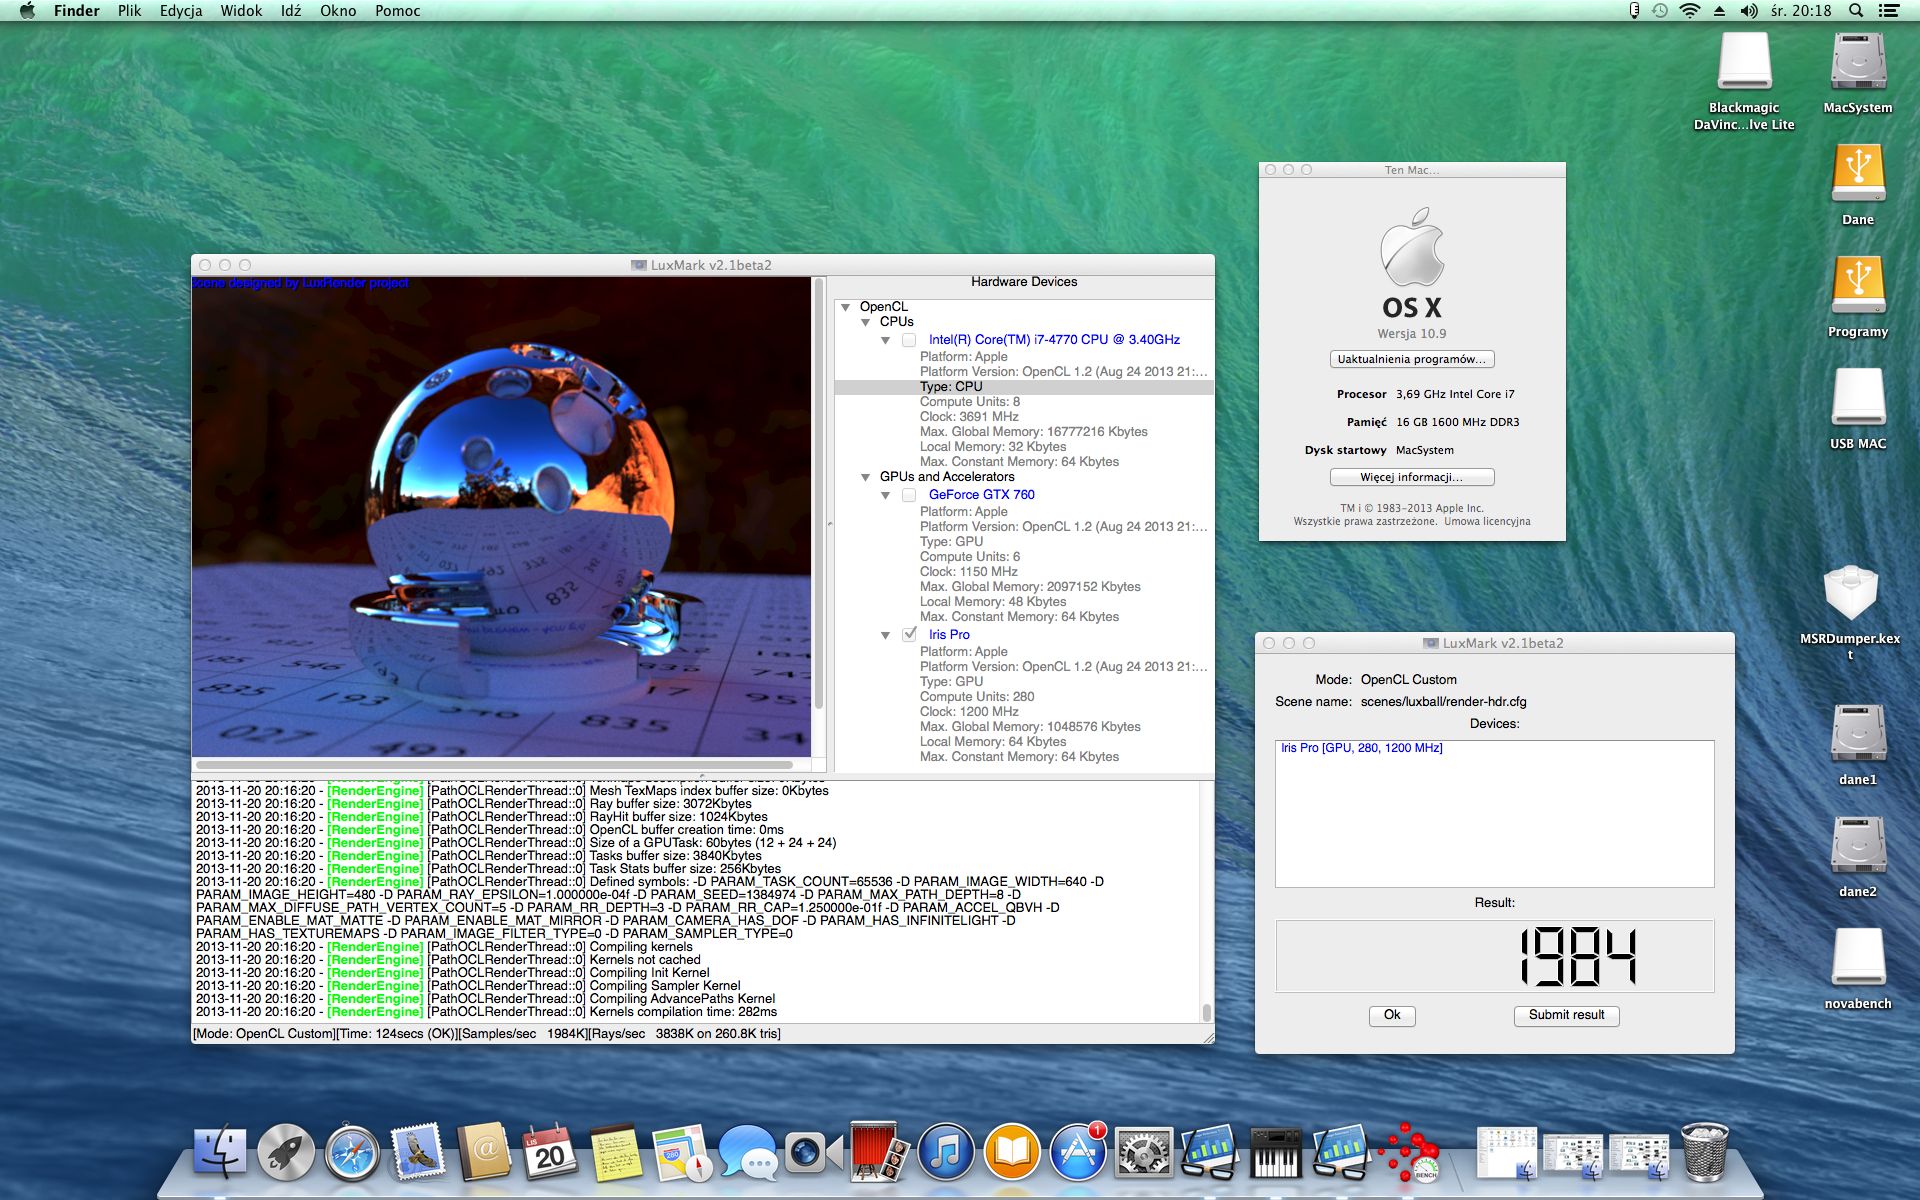Open Calendar icon showing 20
Image resolution: width=1920 pixels, height=1200 pixels.
[x=550, y=1152]
